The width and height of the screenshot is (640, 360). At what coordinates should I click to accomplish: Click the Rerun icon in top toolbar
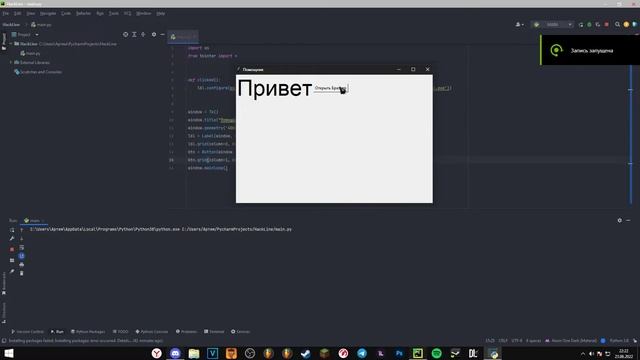(581, 24)
